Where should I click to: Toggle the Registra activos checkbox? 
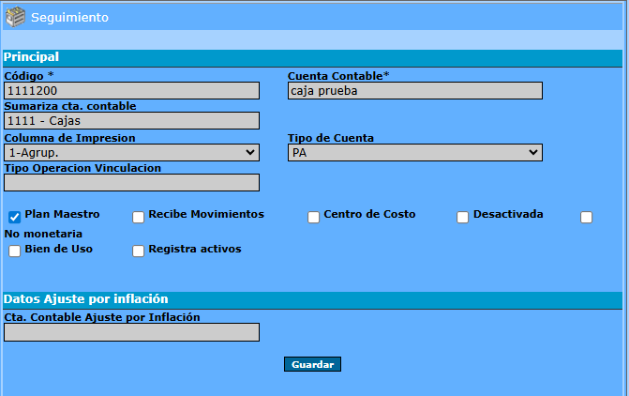tap(138, 251)
